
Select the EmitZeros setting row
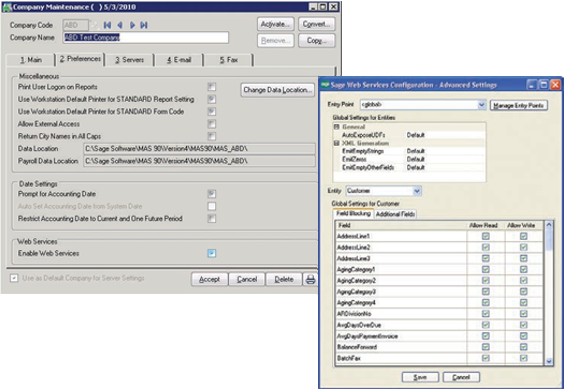[409, 159]
